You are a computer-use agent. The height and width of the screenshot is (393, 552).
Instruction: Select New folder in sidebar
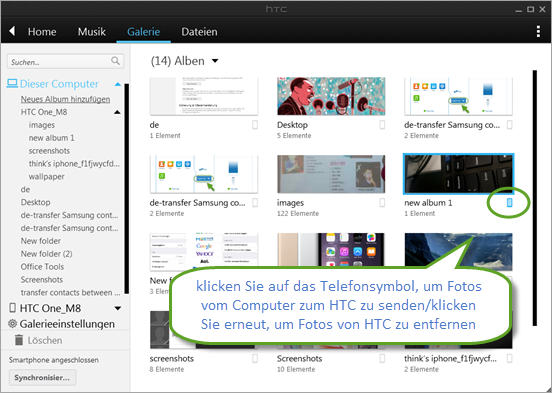40,241
